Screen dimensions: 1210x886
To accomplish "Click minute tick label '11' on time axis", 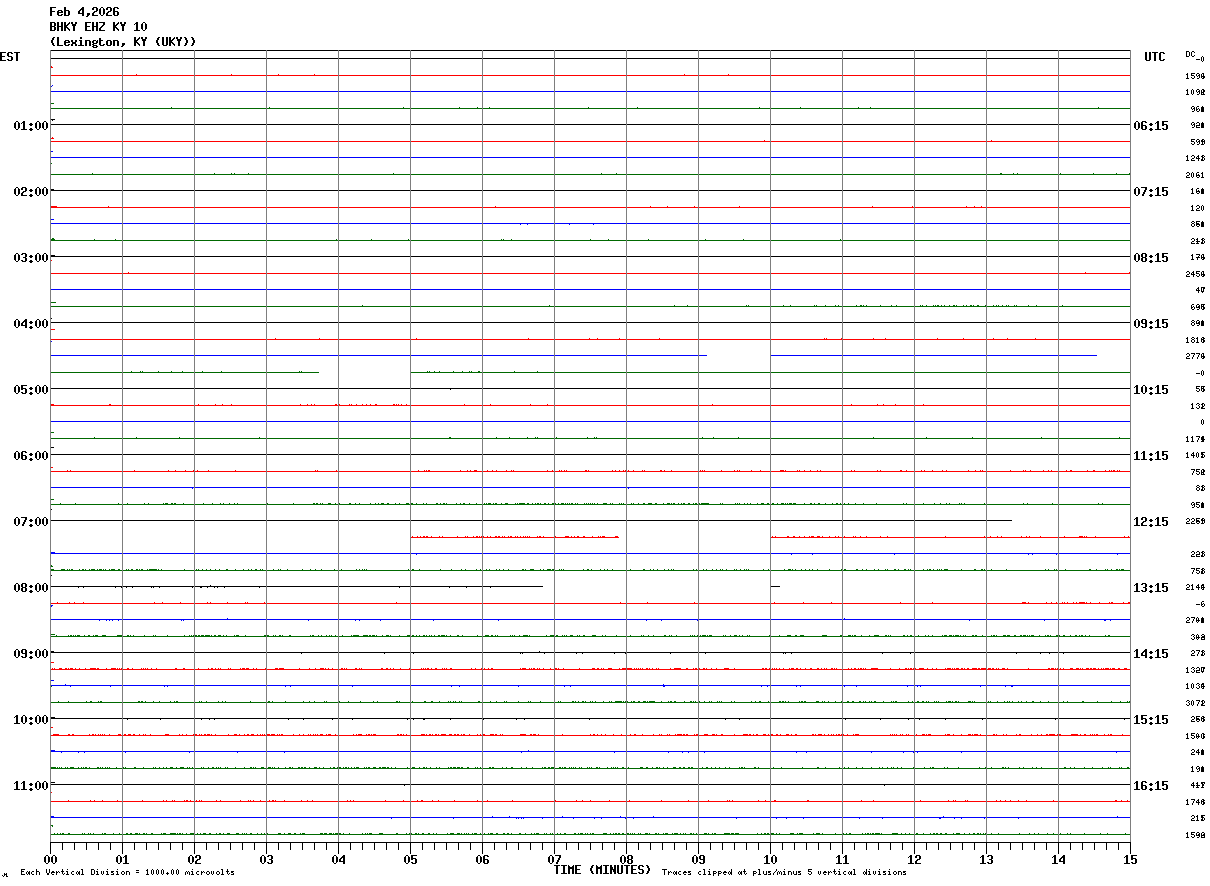I will coord(842,859).
